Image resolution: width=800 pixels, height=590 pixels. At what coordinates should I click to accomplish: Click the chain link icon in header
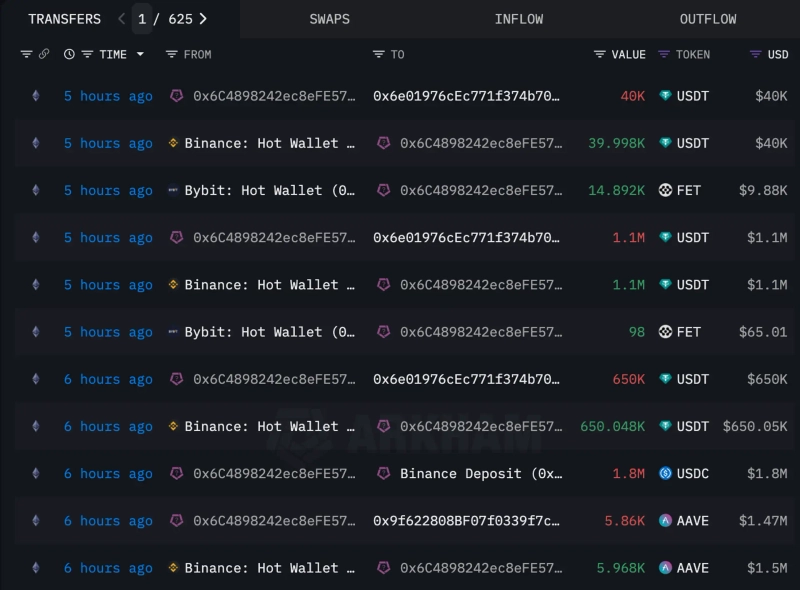(44, 54)
